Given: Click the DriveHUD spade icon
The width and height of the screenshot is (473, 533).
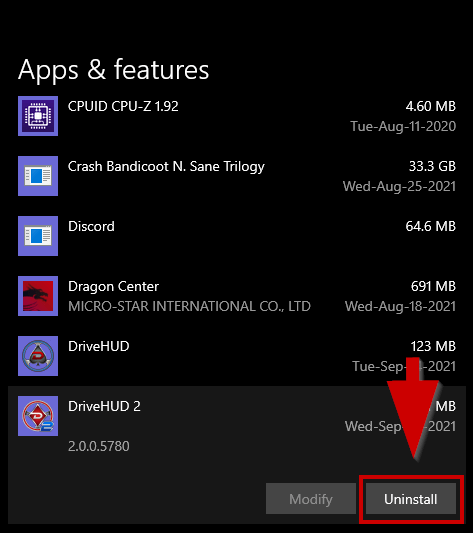Looking at the screenshot, I should coord(38,356).
